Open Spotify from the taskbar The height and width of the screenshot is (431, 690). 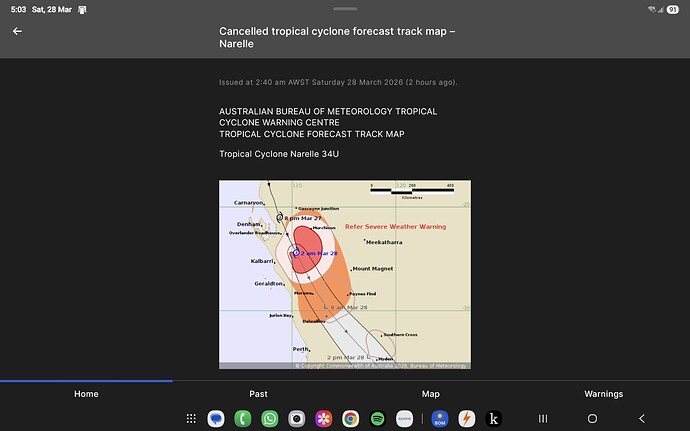[x=378, y=418]
